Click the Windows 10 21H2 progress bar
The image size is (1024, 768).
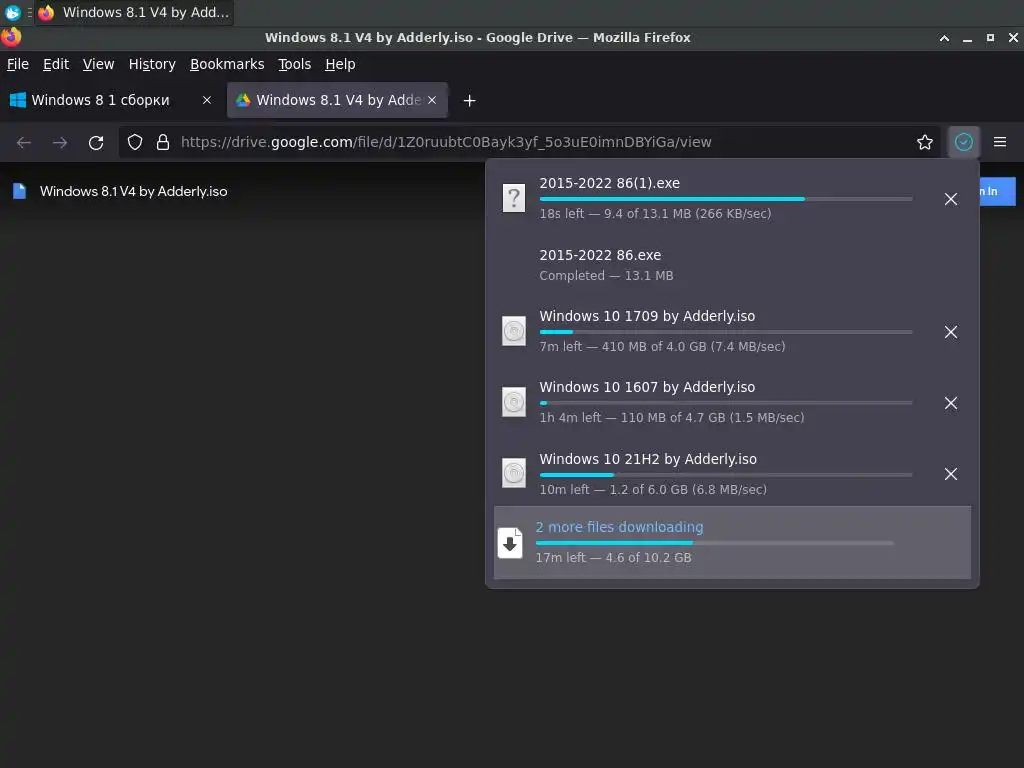click(726, 475)
